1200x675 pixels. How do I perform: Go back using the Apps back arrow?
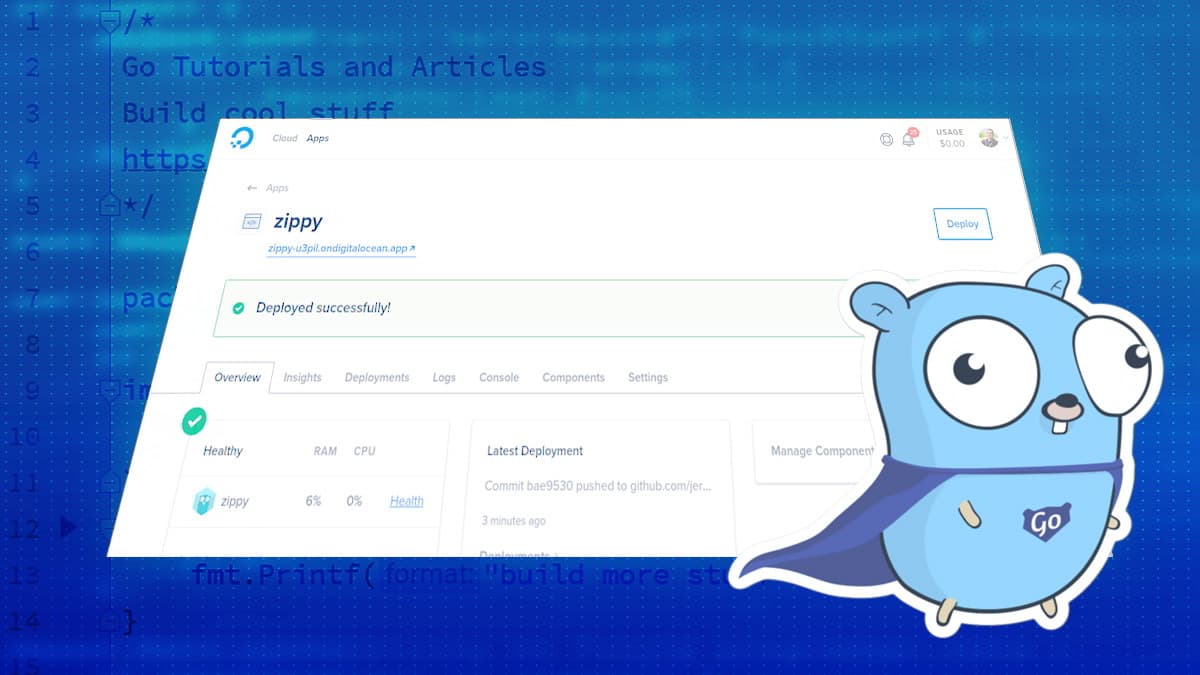click(254, 187)
